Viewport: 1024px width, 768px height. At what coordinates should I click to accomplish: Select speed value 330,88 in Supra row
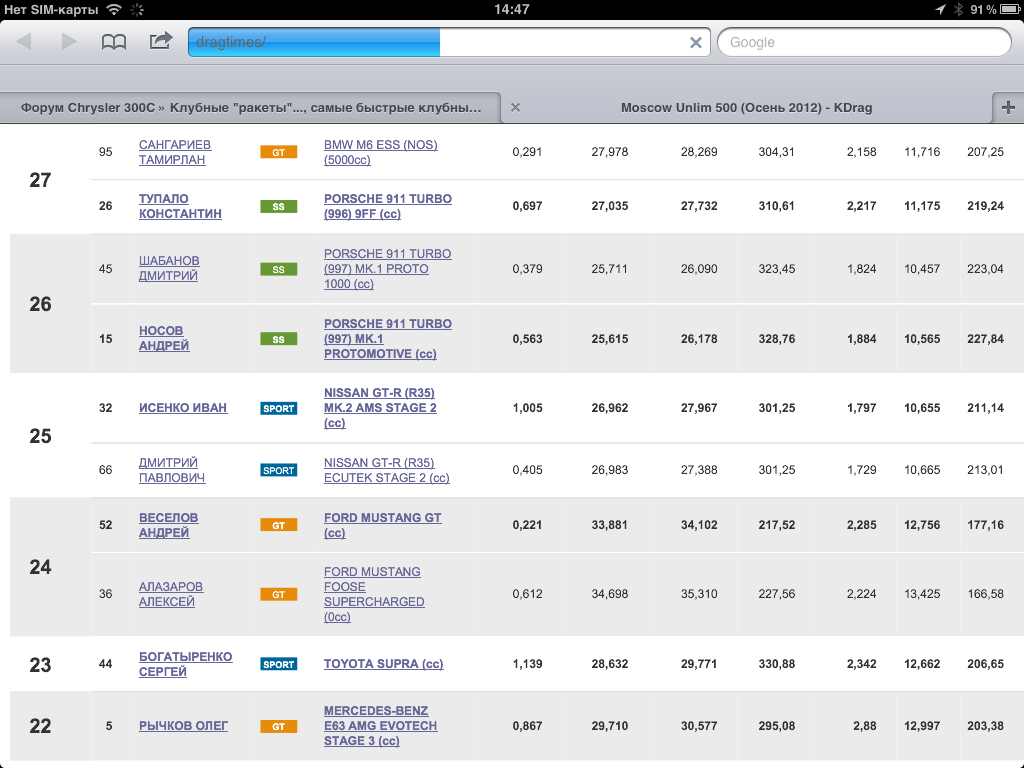pos(776,664)
